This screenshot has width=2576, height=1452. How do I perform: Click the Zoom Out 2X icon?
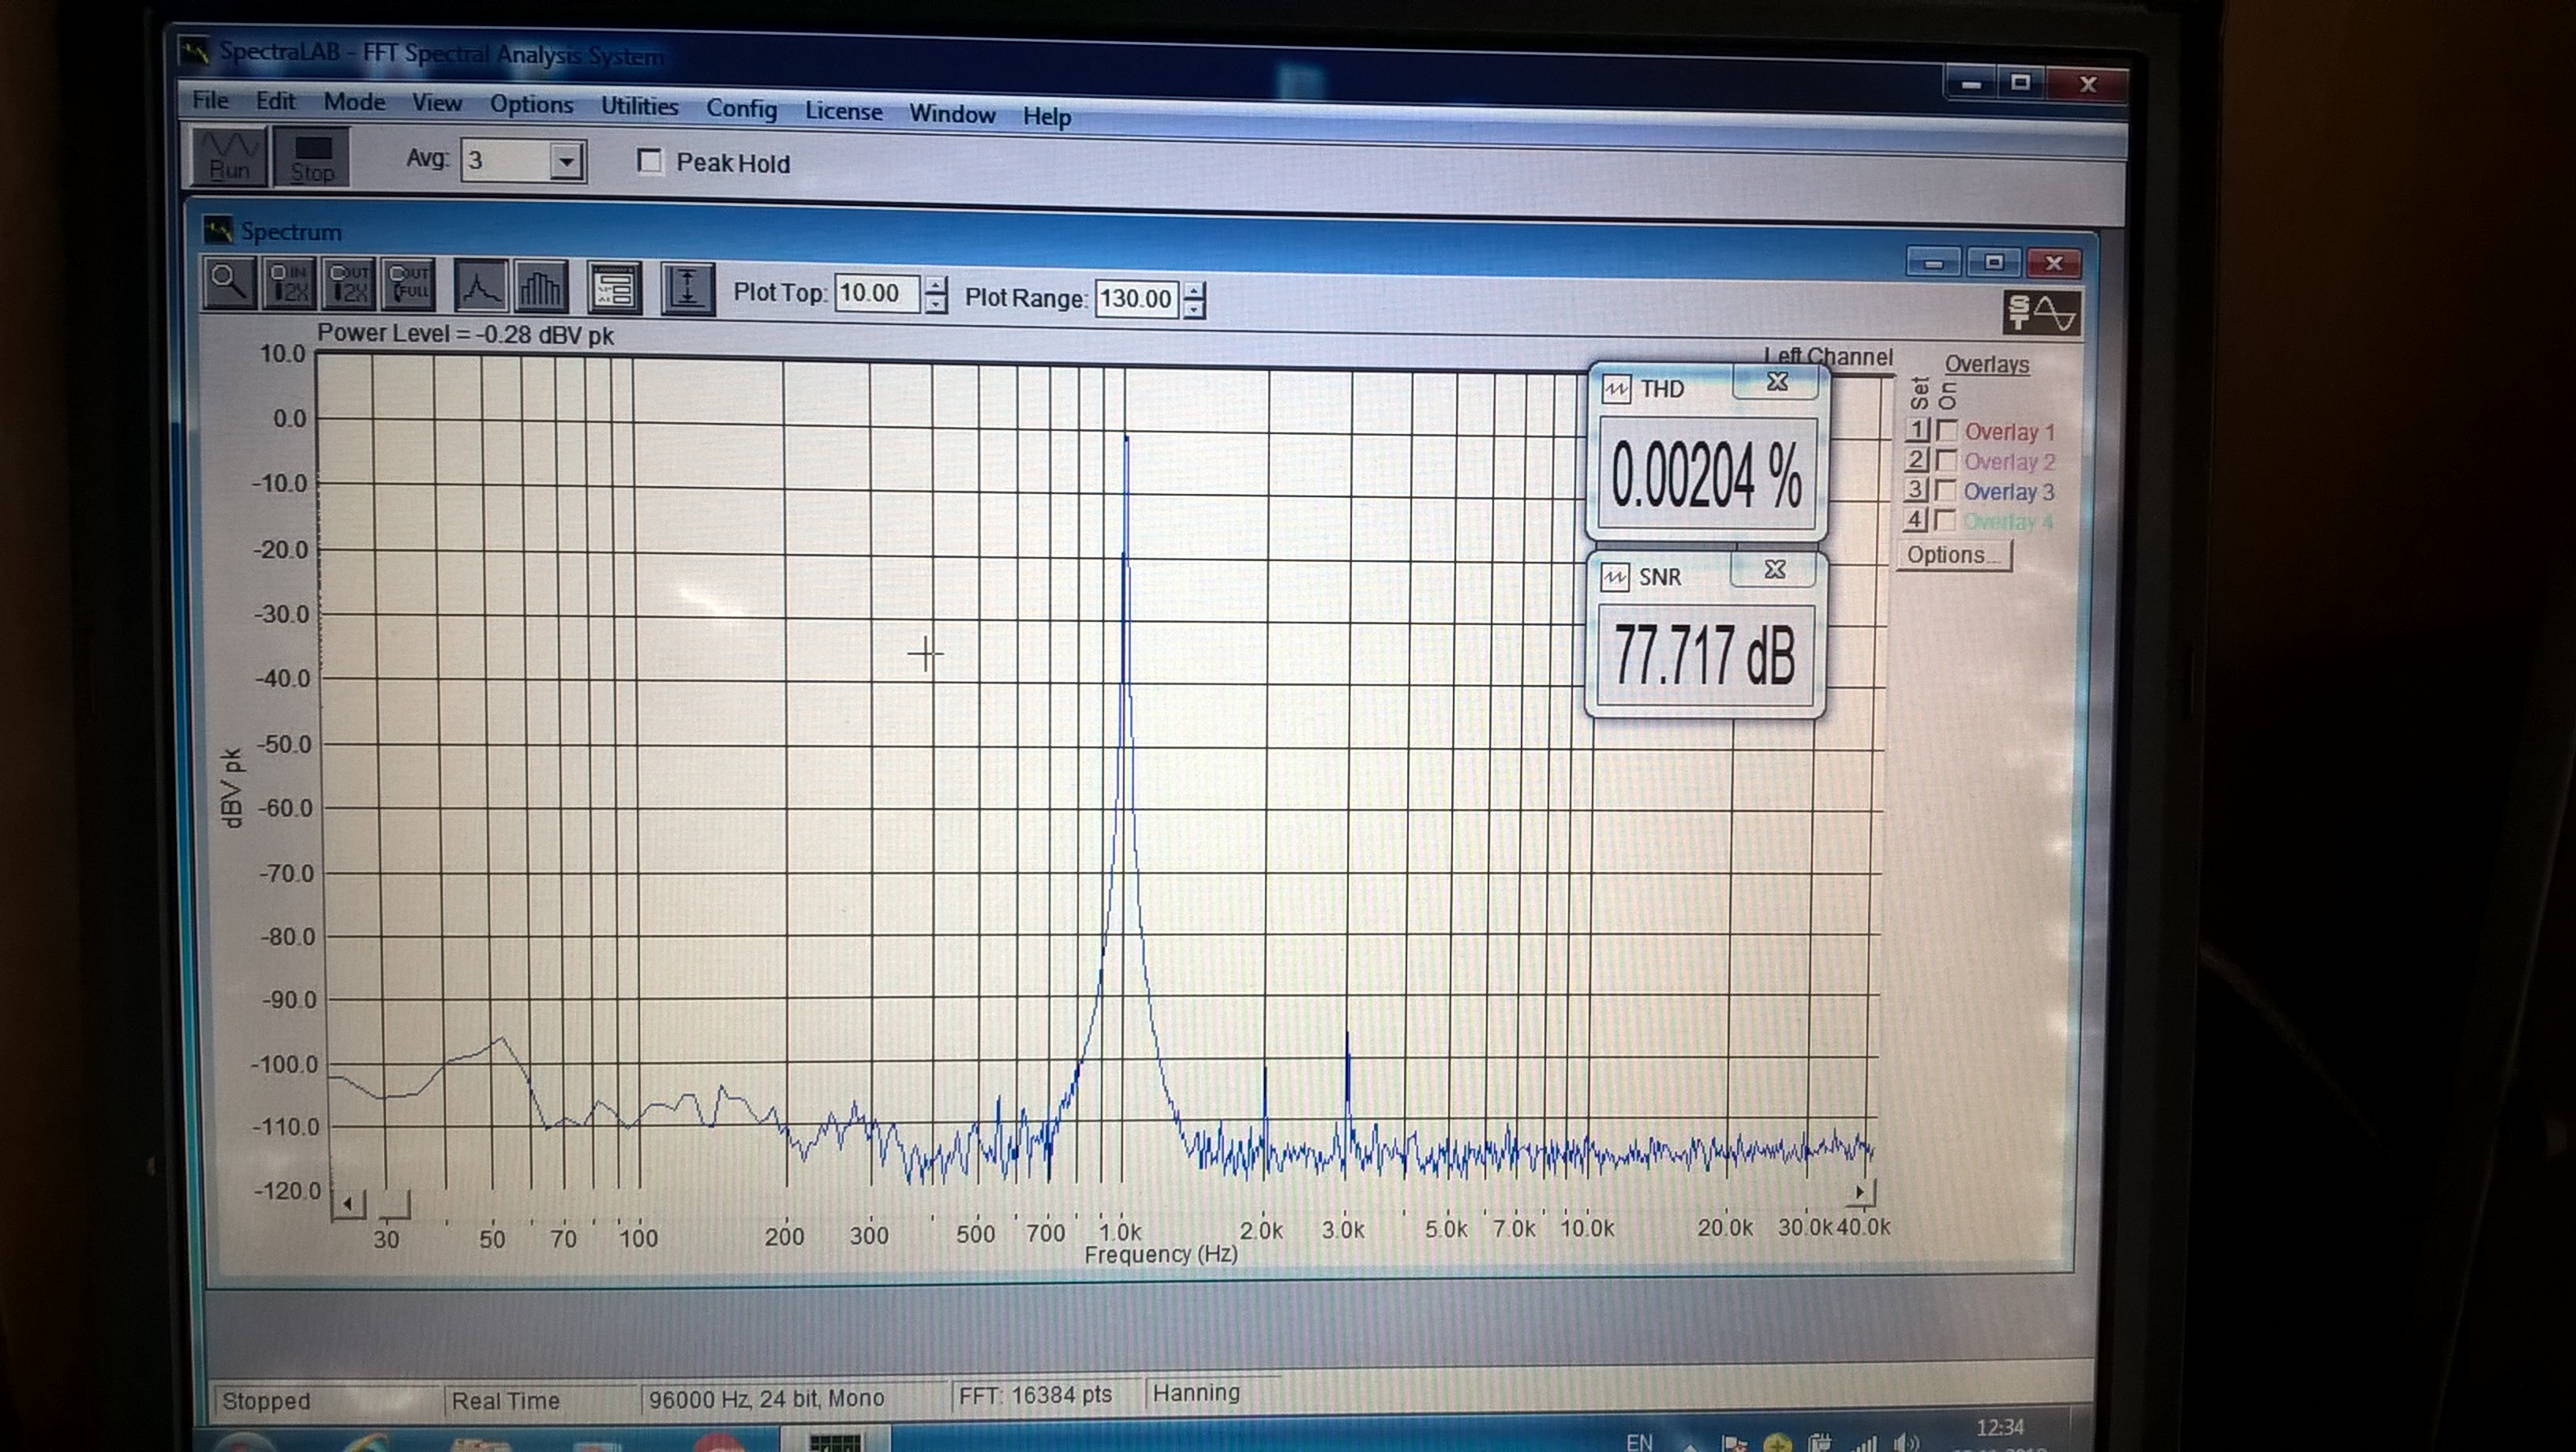[x=350, y=285]
